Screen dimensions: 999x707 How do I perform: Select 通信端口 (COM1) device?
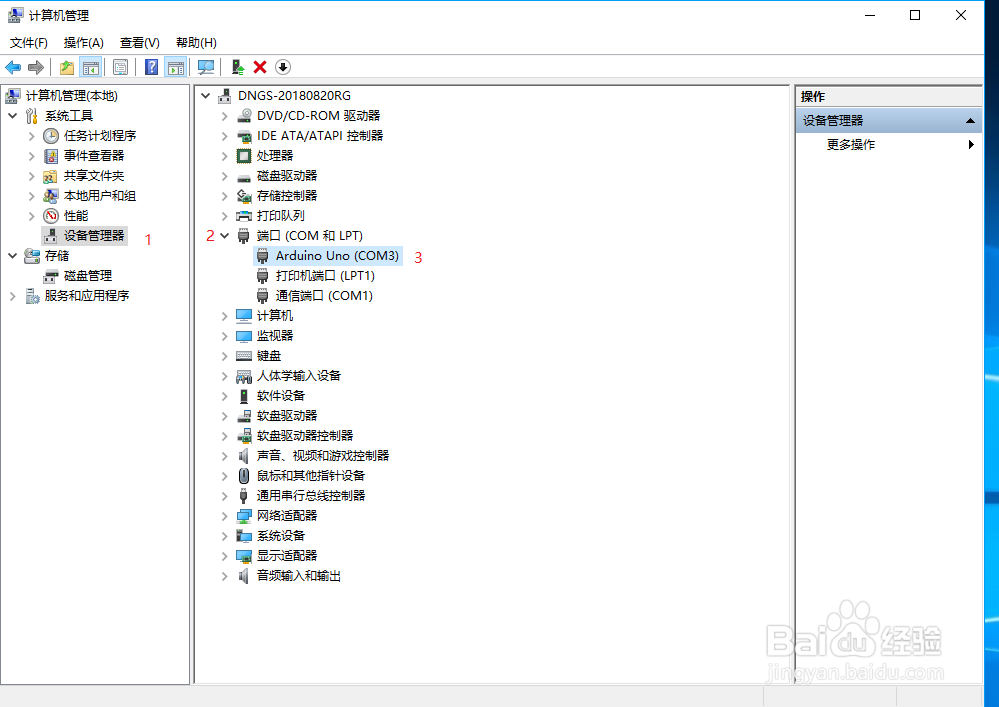[x=324, y=296]
